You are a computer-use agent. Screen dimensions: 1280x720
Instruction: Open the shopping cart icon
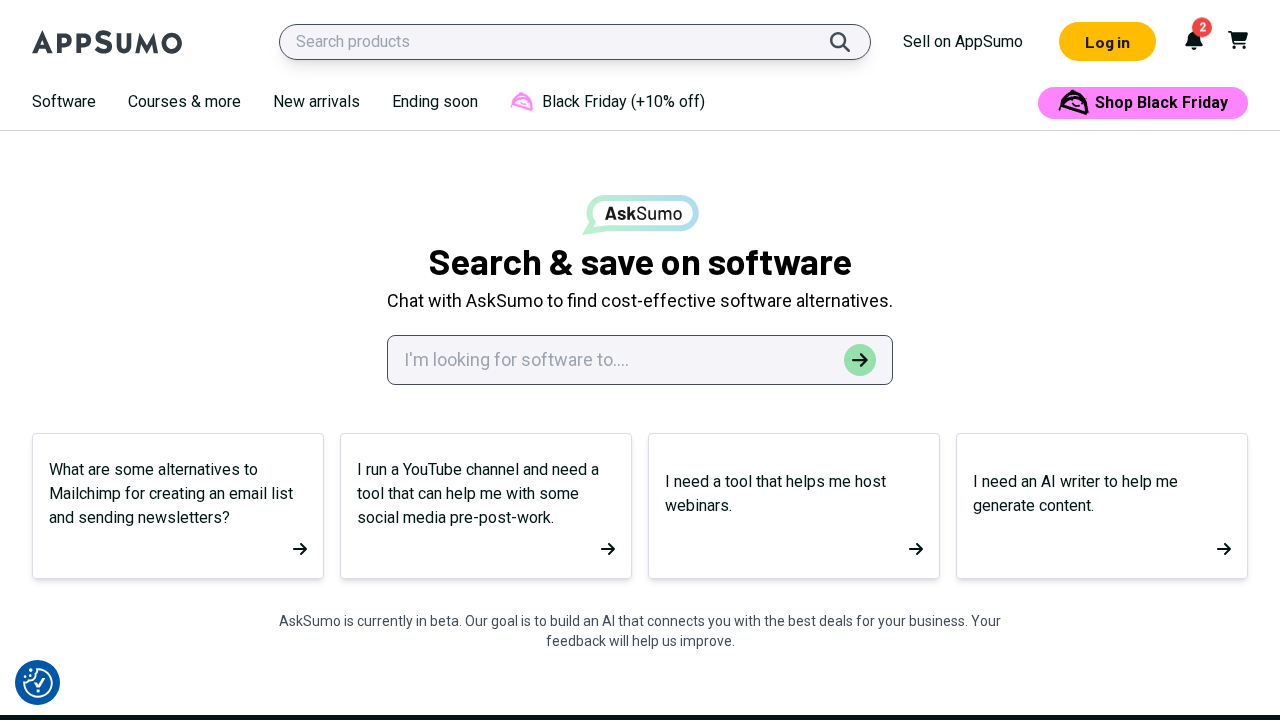coord(1237,40)
